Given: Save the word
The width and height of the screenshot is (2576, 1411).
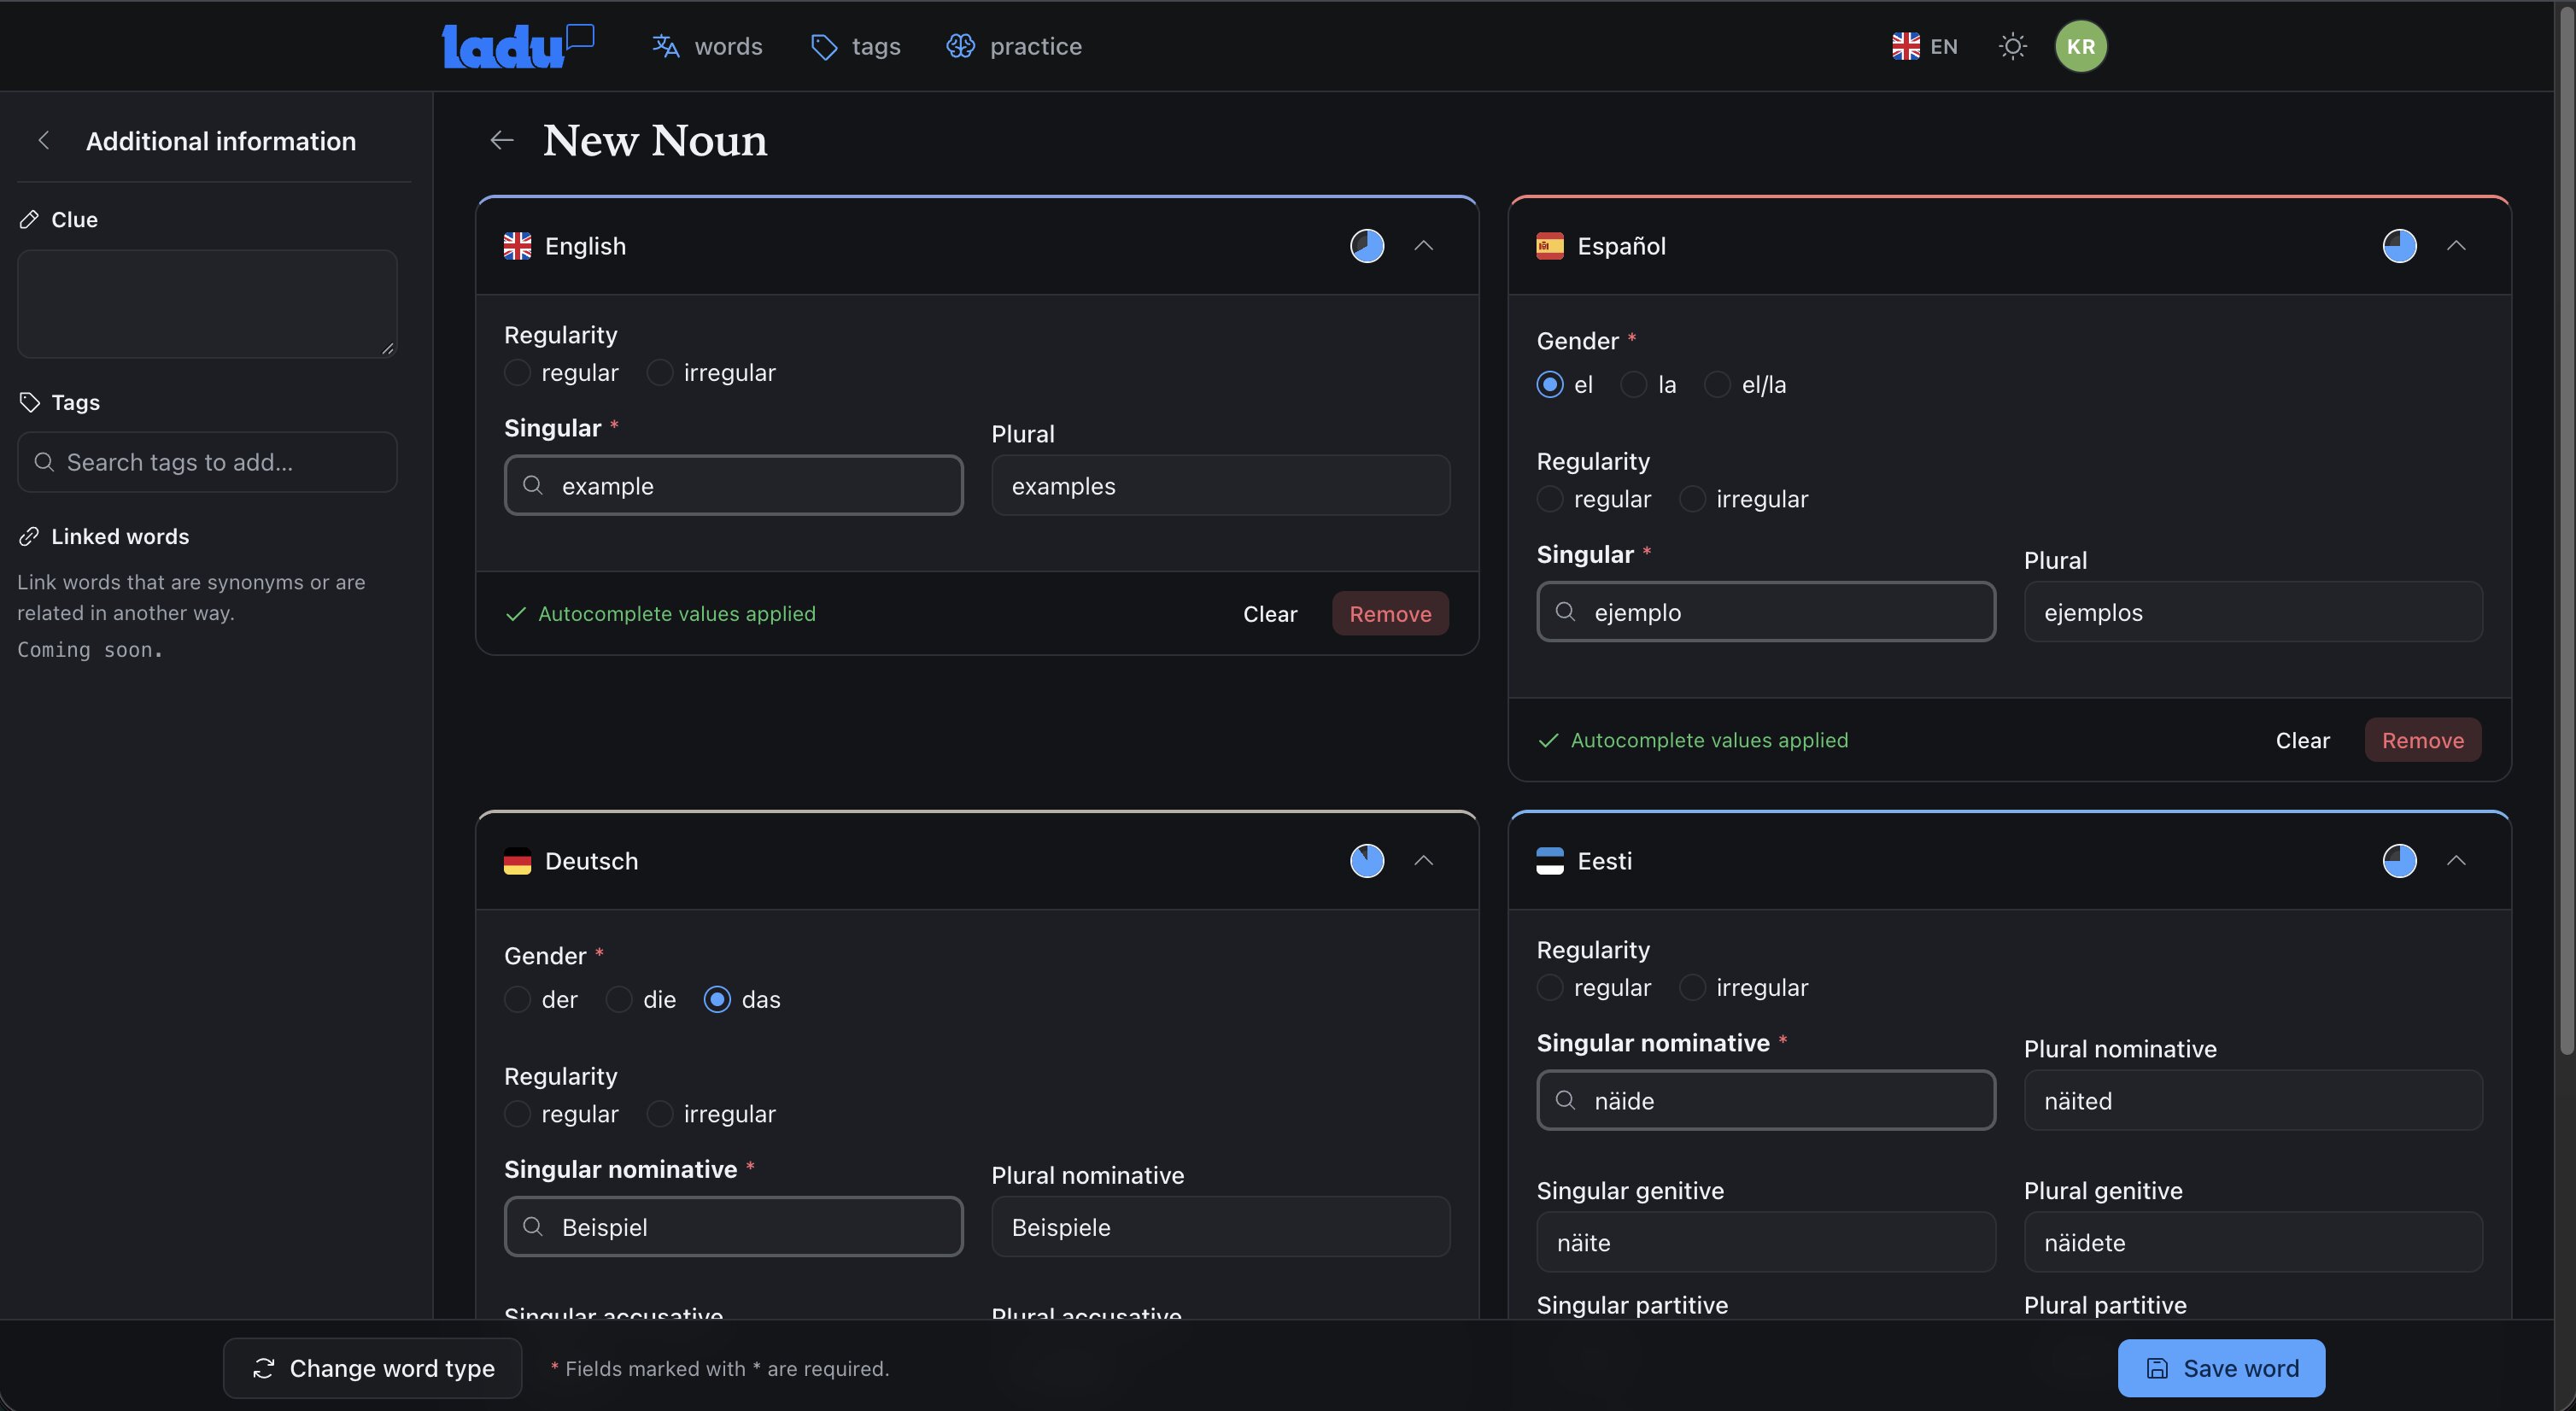Looking at the screenshot, I should 2221,1368.
